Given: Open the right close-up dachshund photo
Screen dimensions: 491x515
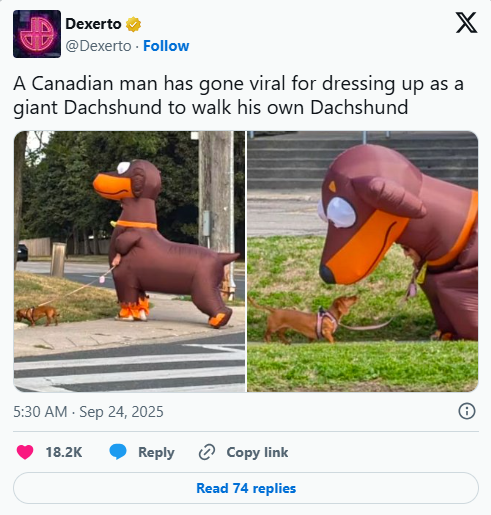Looking at the screenshot, I should click(x=363, y=261).
